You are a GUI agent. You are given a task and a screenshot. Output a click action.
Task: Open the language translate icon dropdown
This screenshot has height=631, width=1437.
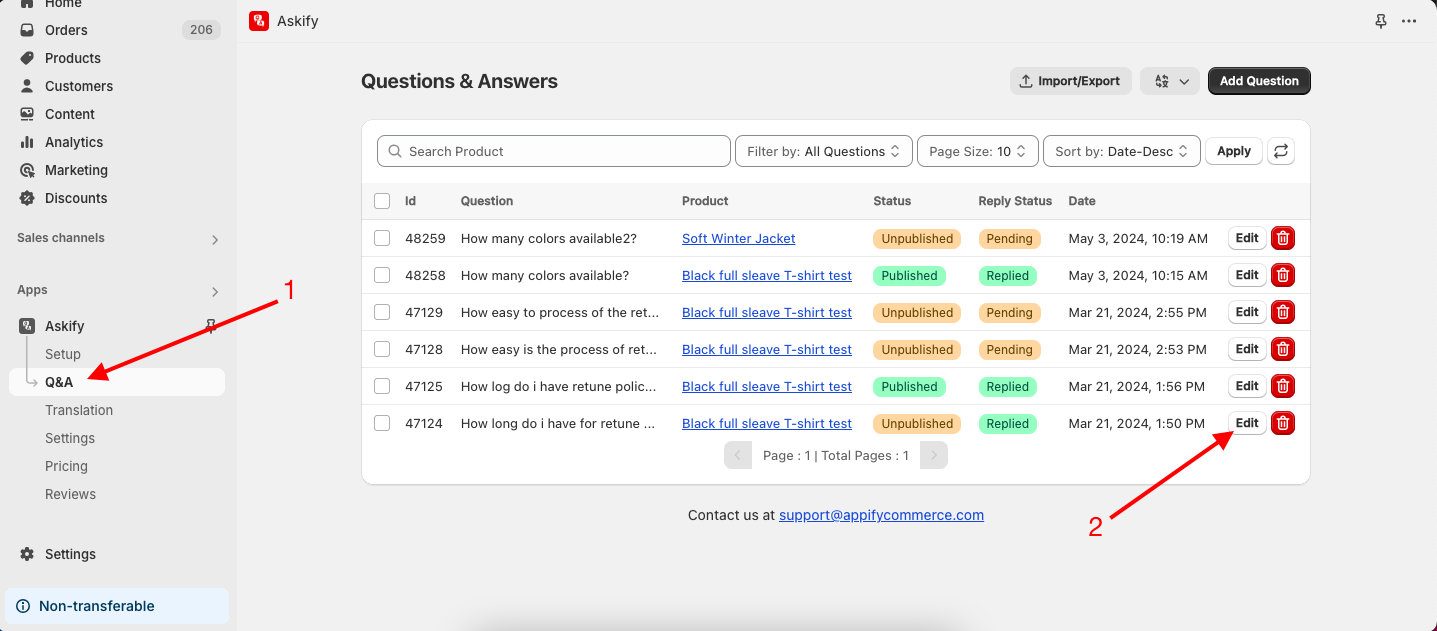[x=1170, y=81]
